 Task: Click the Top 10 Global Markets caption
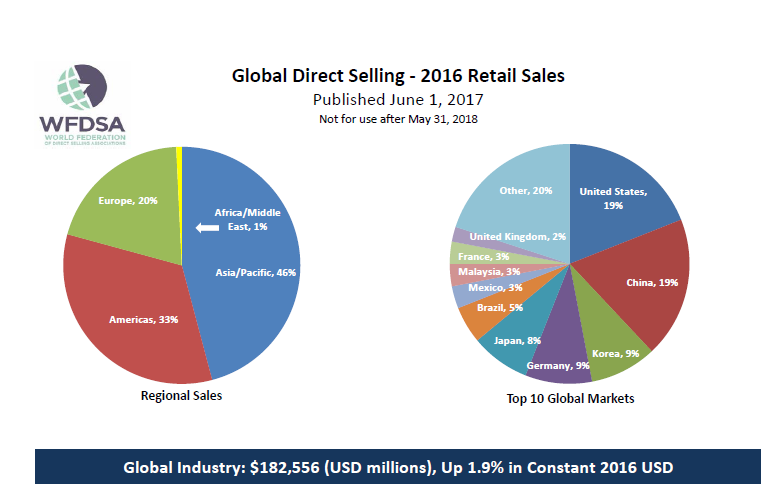tap(569, 399)
